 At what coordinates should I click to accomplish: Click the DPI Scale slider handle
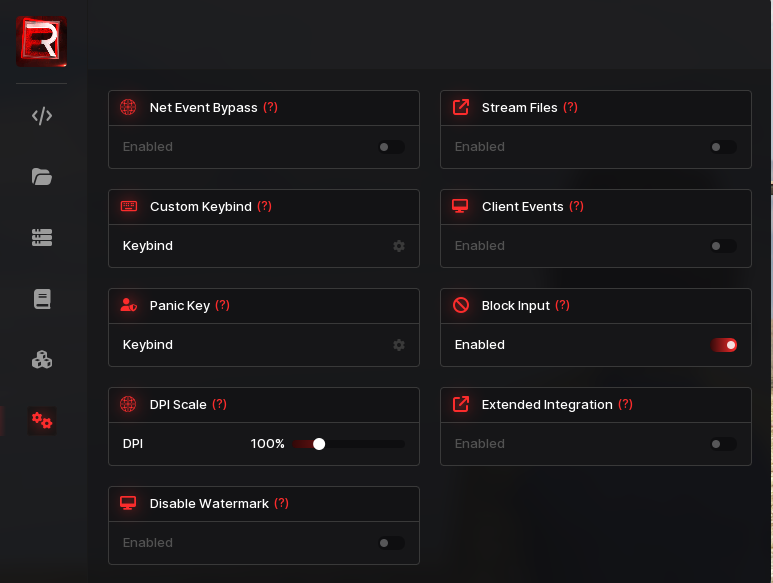tap(319, 444)
